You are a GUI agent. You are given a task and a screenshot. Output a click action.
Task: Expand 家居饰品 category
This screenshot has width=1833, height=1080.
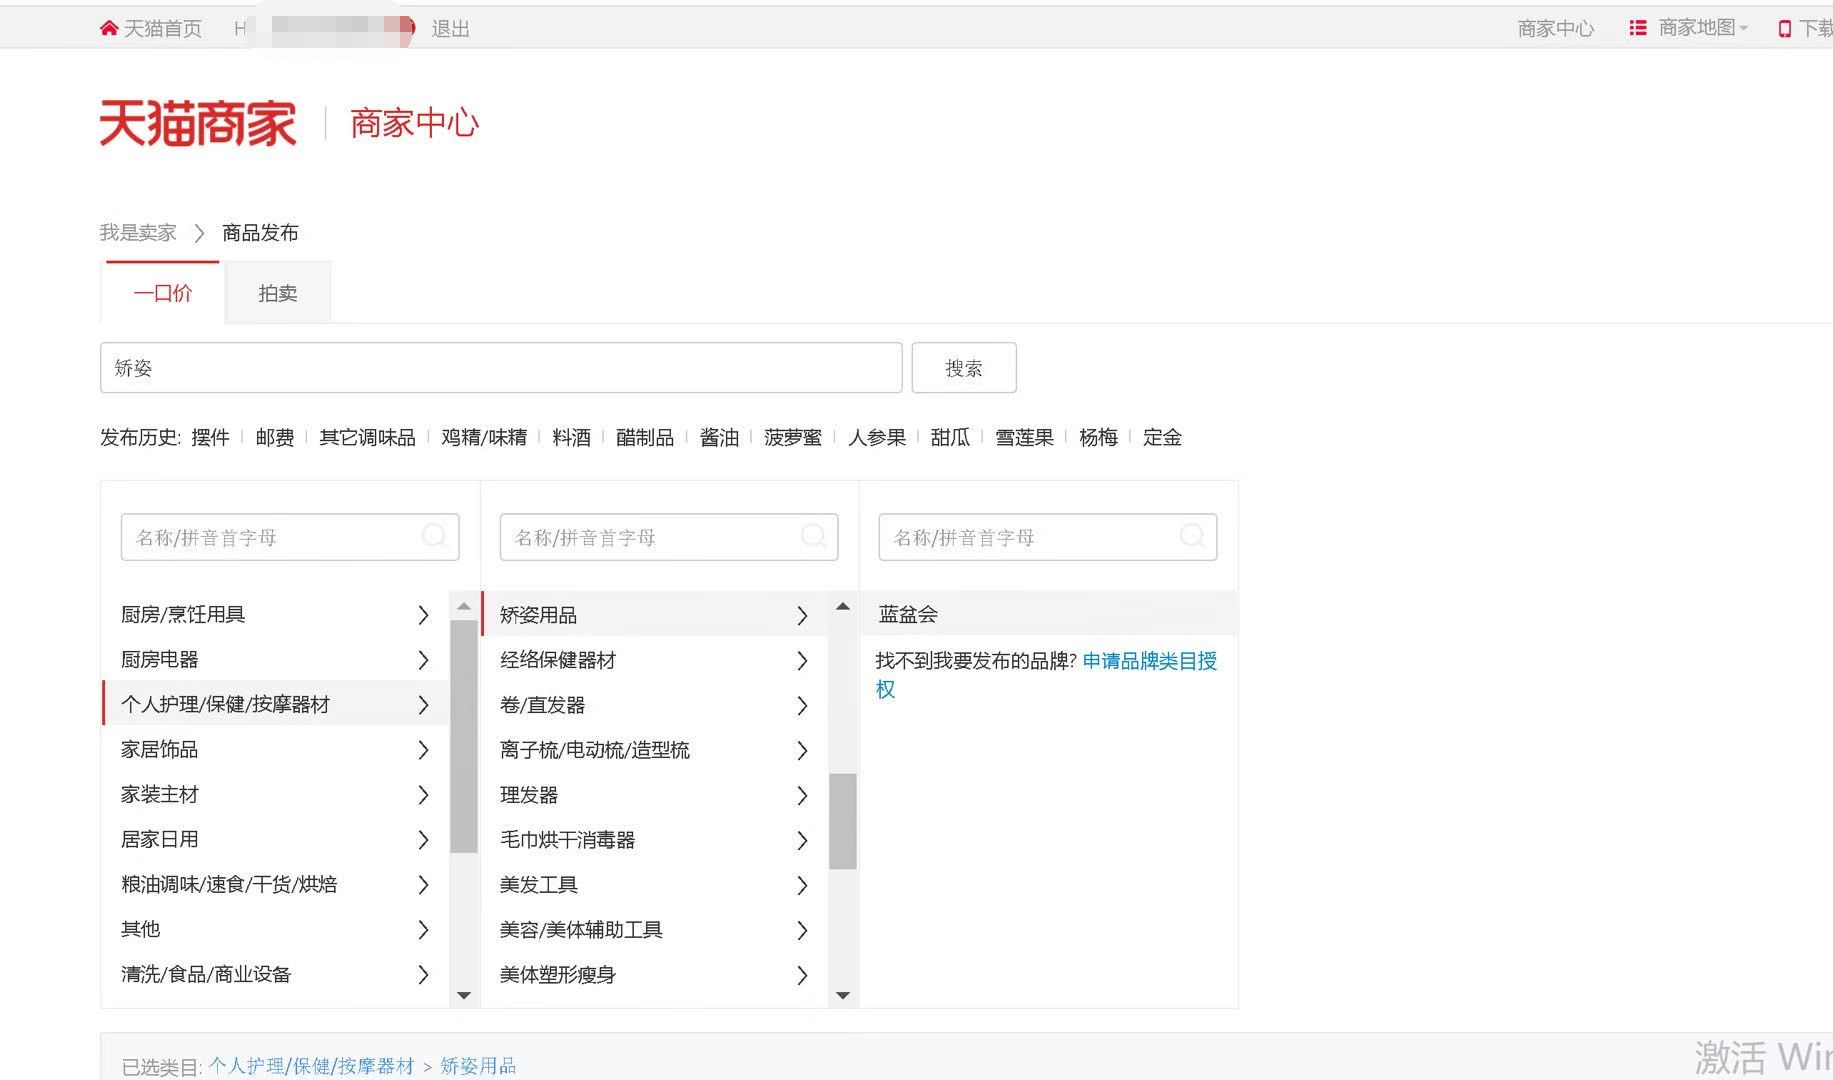(x=423, y=750)
